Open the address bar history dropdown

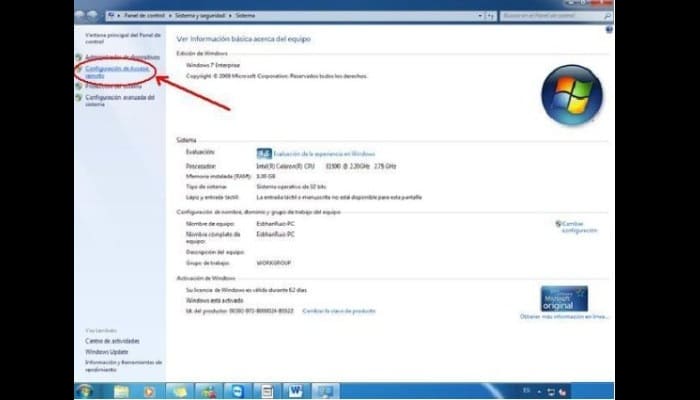click(480, 16)
